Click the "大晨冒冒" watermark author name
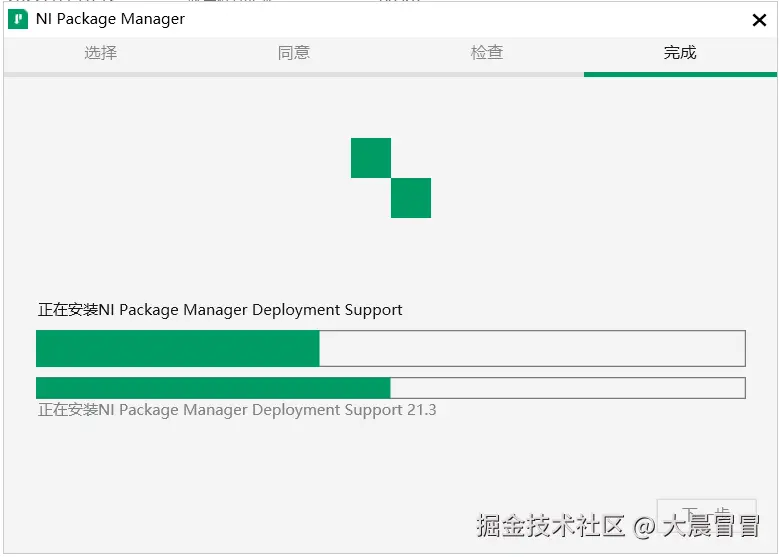Screen dimensions: 779x557 tap(711, 525)
